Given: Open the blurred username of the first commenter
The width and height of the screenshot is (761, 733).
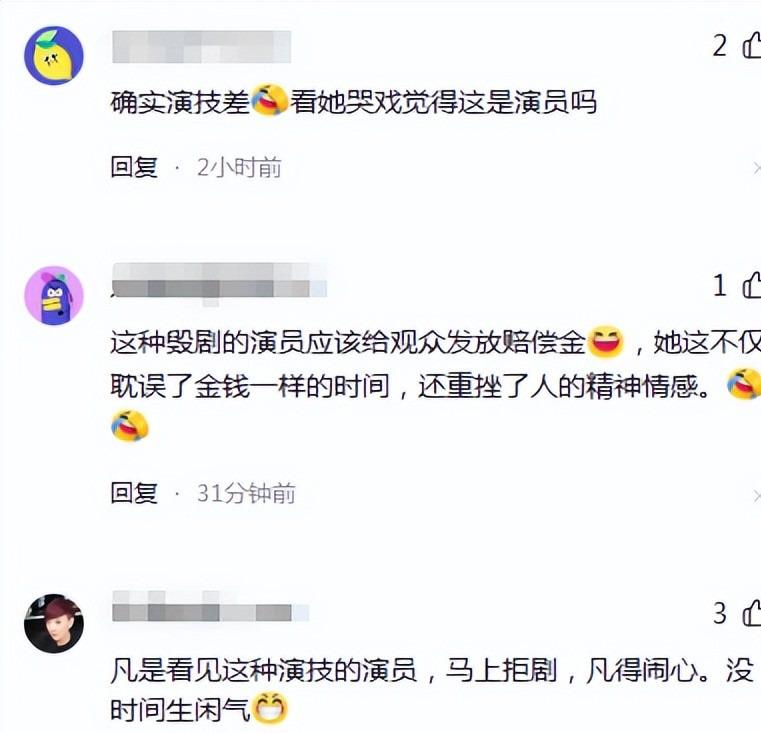Looking at the screenshot, I should tap(201, 47).
